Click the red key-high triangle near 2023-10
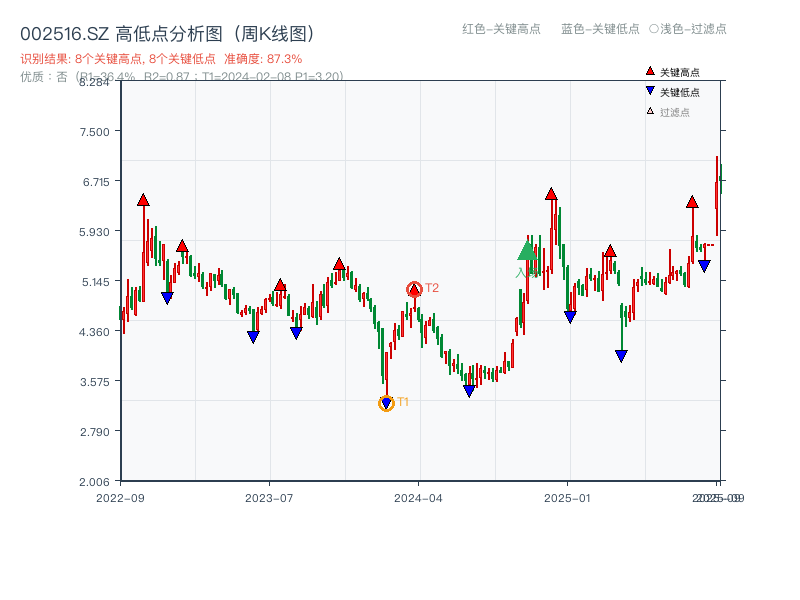Viewport: 800px width, 600px height. click(340, 263)
